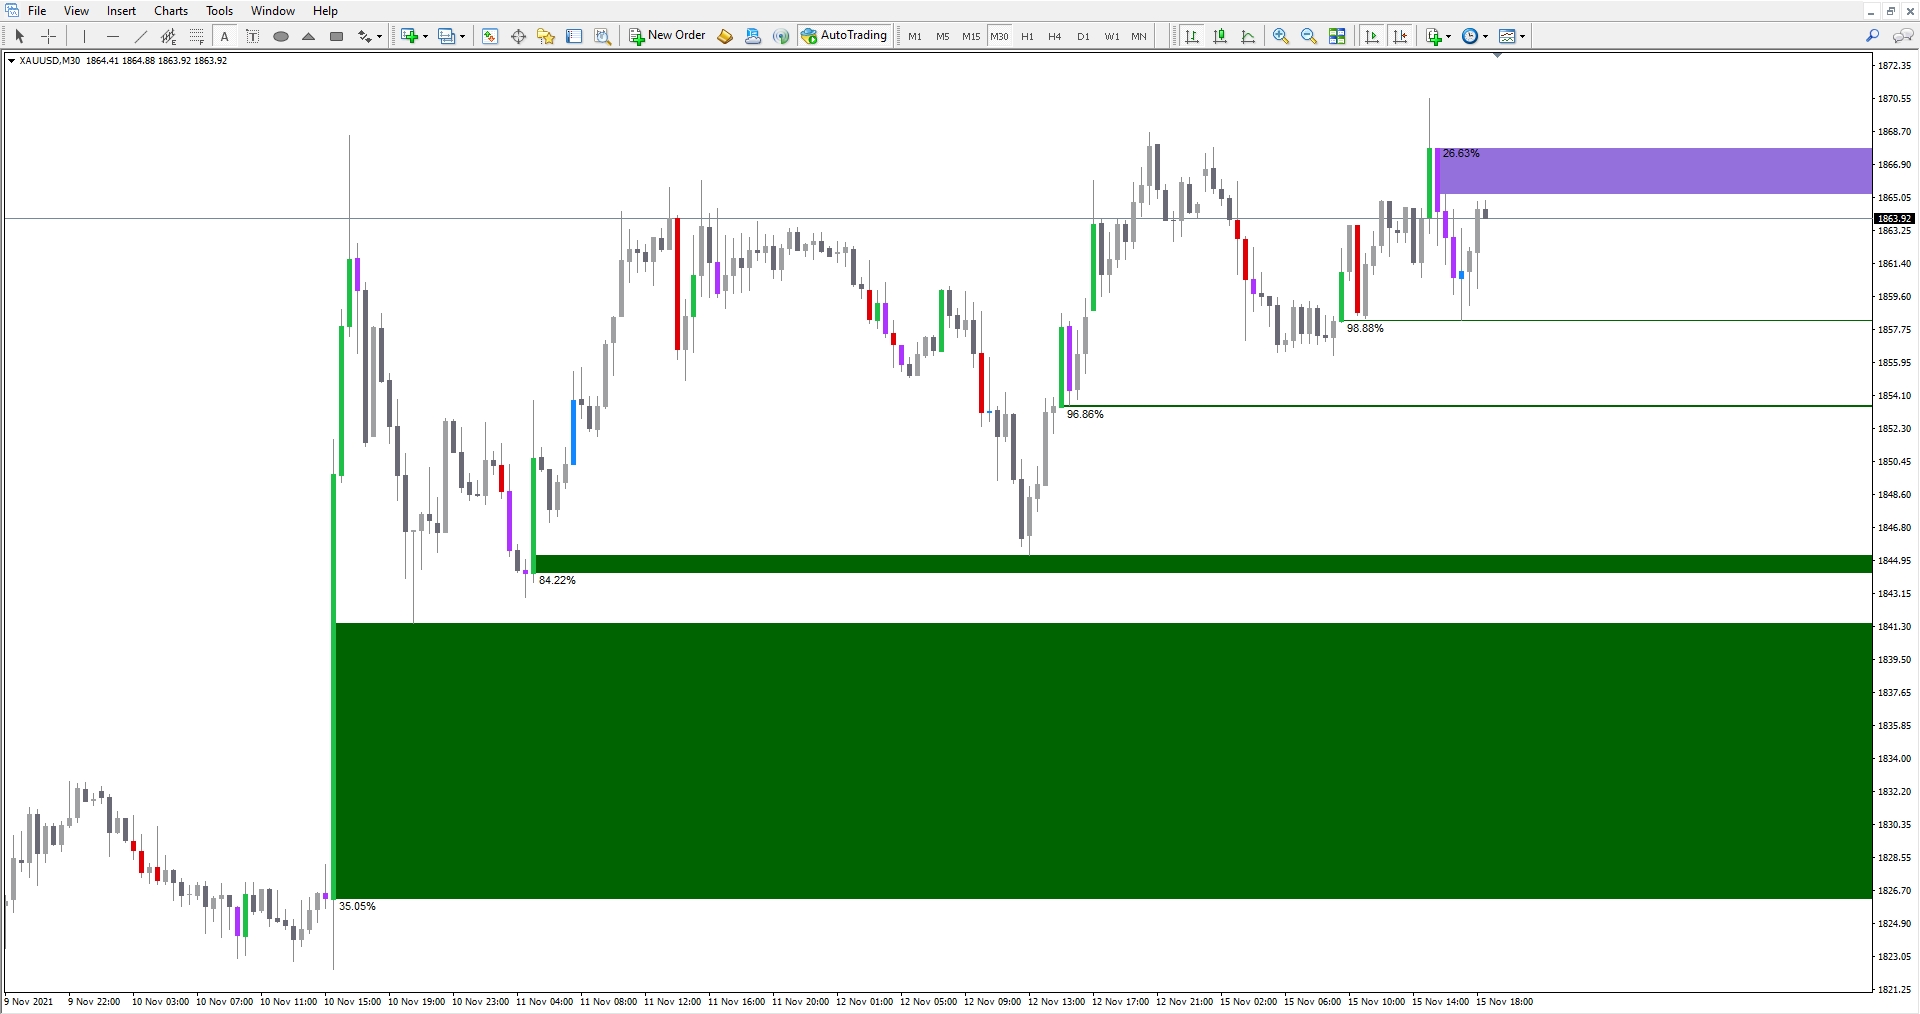Open the Indicators list icon

pos(1434,36)
